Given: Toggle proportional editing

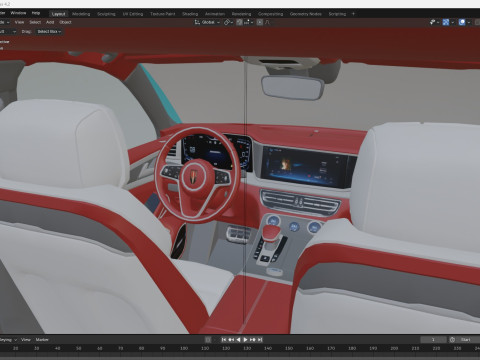Looking at the screenshot, I should coord(260,22).
